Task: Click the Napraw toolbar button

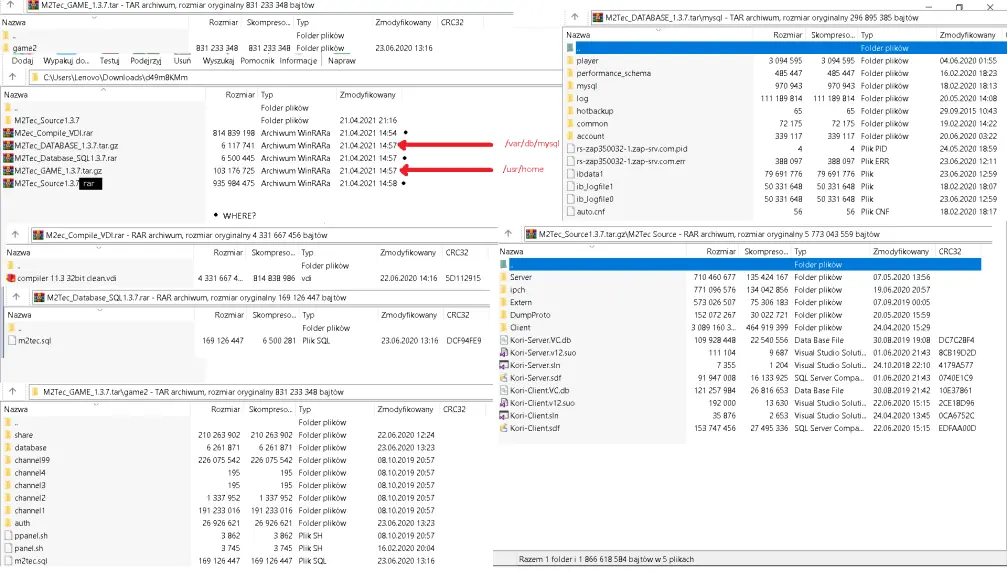Action: click(x=341, y=61)
